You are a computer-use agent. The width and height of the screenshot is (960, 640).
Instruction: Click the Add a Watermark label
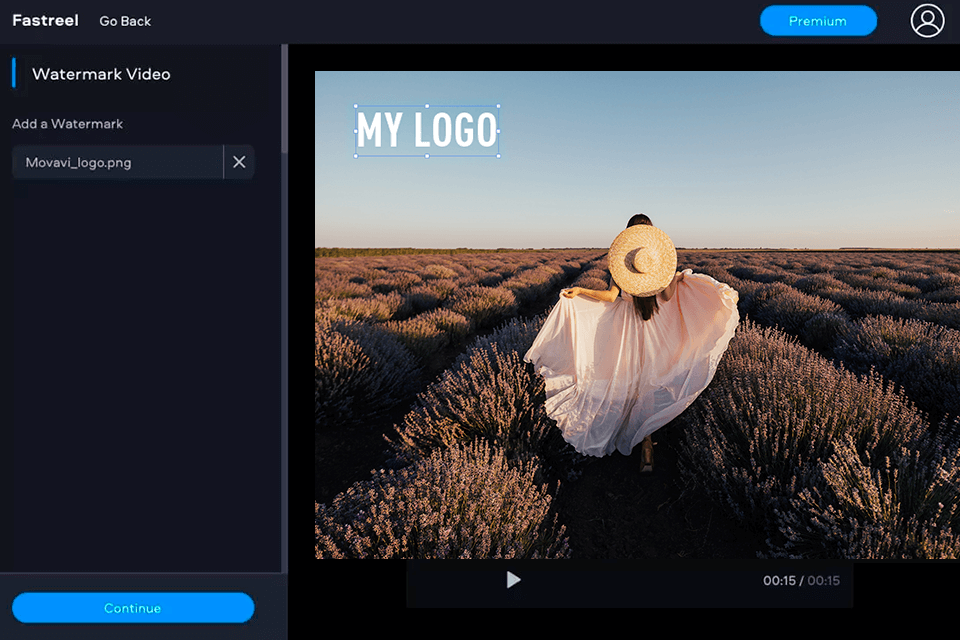coord(67,123)
